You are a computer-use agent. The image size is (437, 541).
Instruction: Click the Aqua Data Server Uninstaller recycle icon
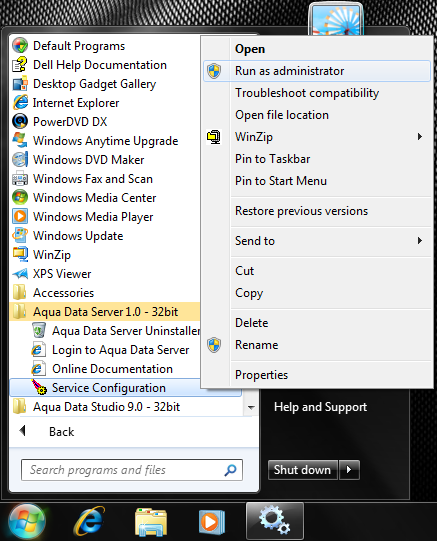tap(39, 330)
